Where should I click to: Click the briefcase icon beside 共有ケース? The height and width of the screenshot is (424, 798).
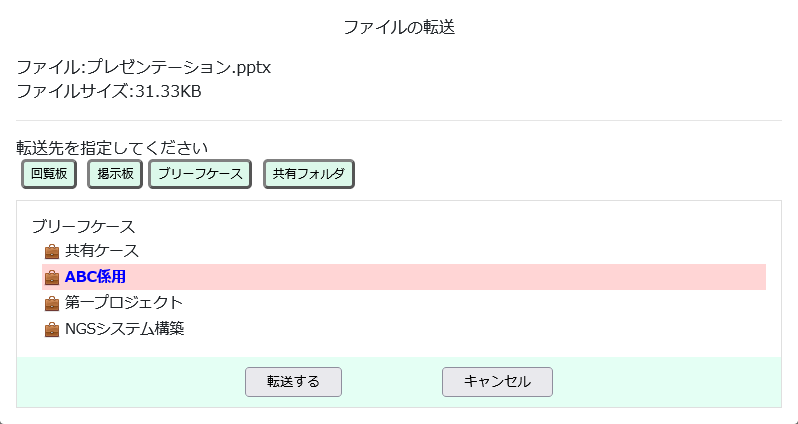point(52,251)
